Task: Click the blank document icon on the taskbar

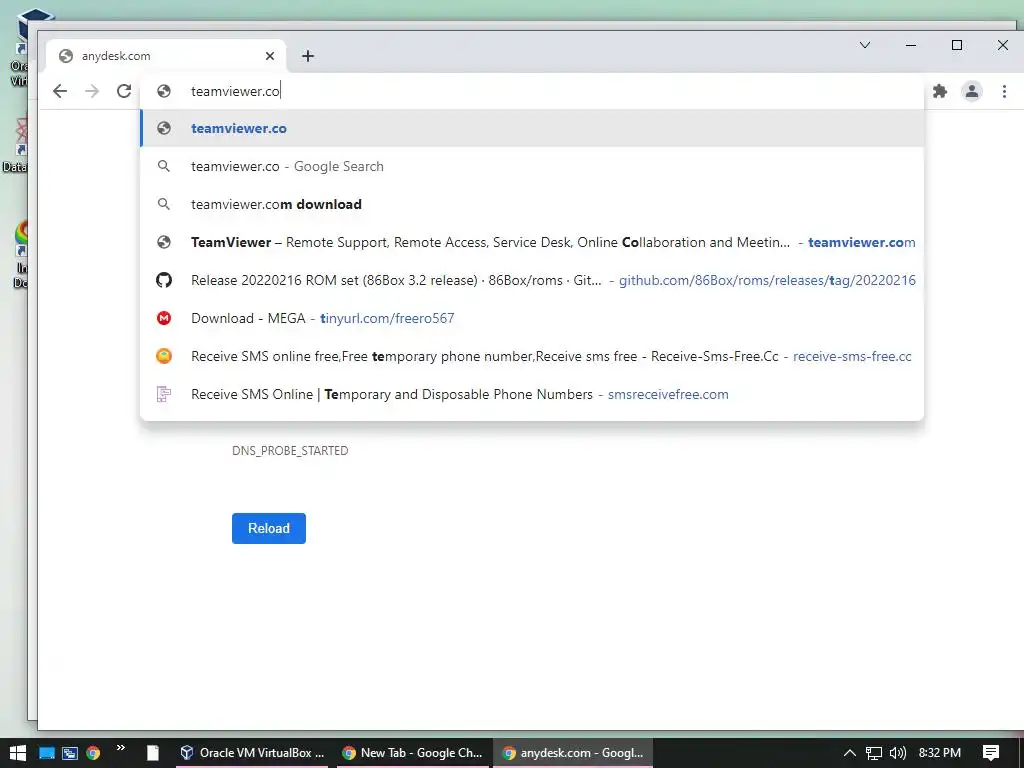Action: pyautogui.click(x=152, y=753)
